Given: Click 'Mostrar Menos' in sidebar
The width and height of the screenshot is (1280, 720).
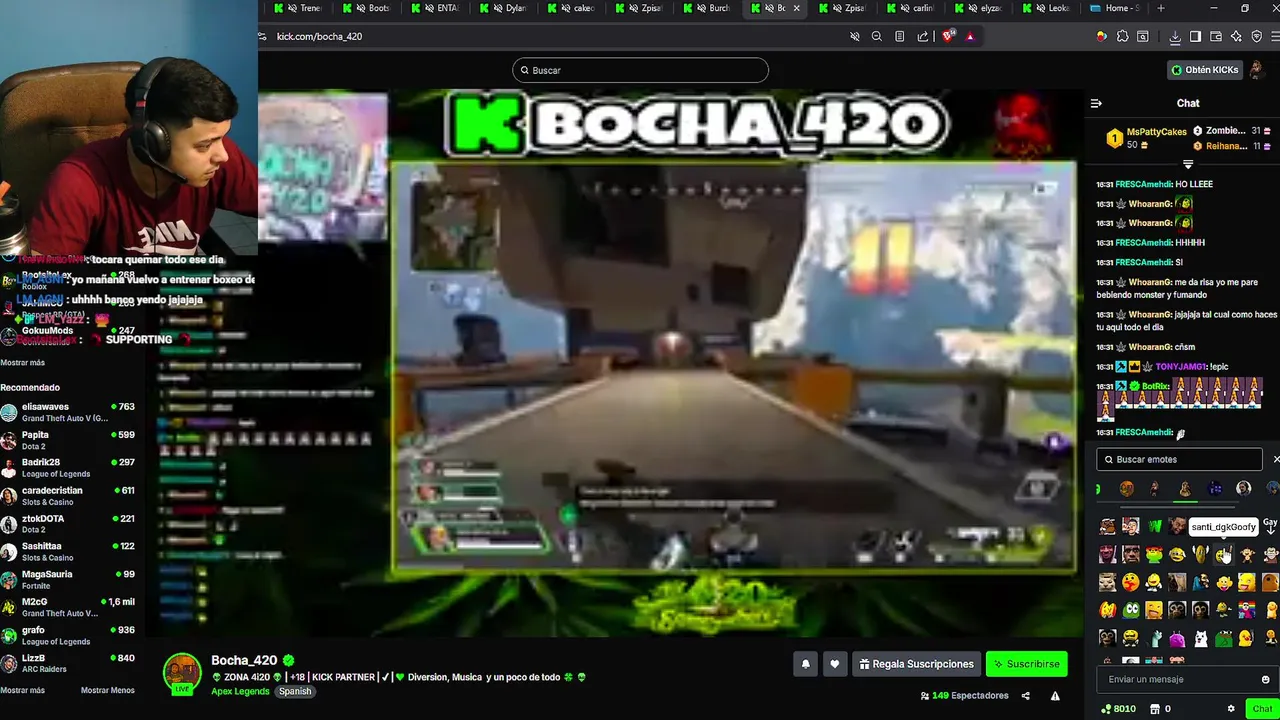Looking at the screenshot, I should click(107, 690).
